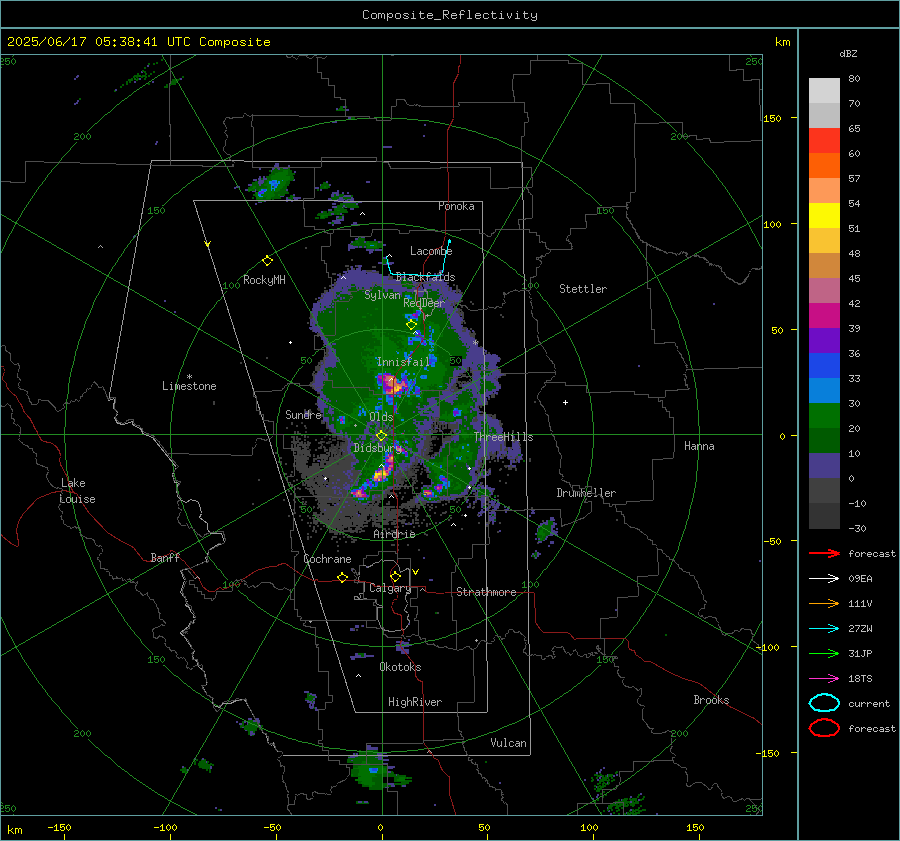Click the Sylvan label
Screen dimensions: 900x841
[x=382, y=295]
